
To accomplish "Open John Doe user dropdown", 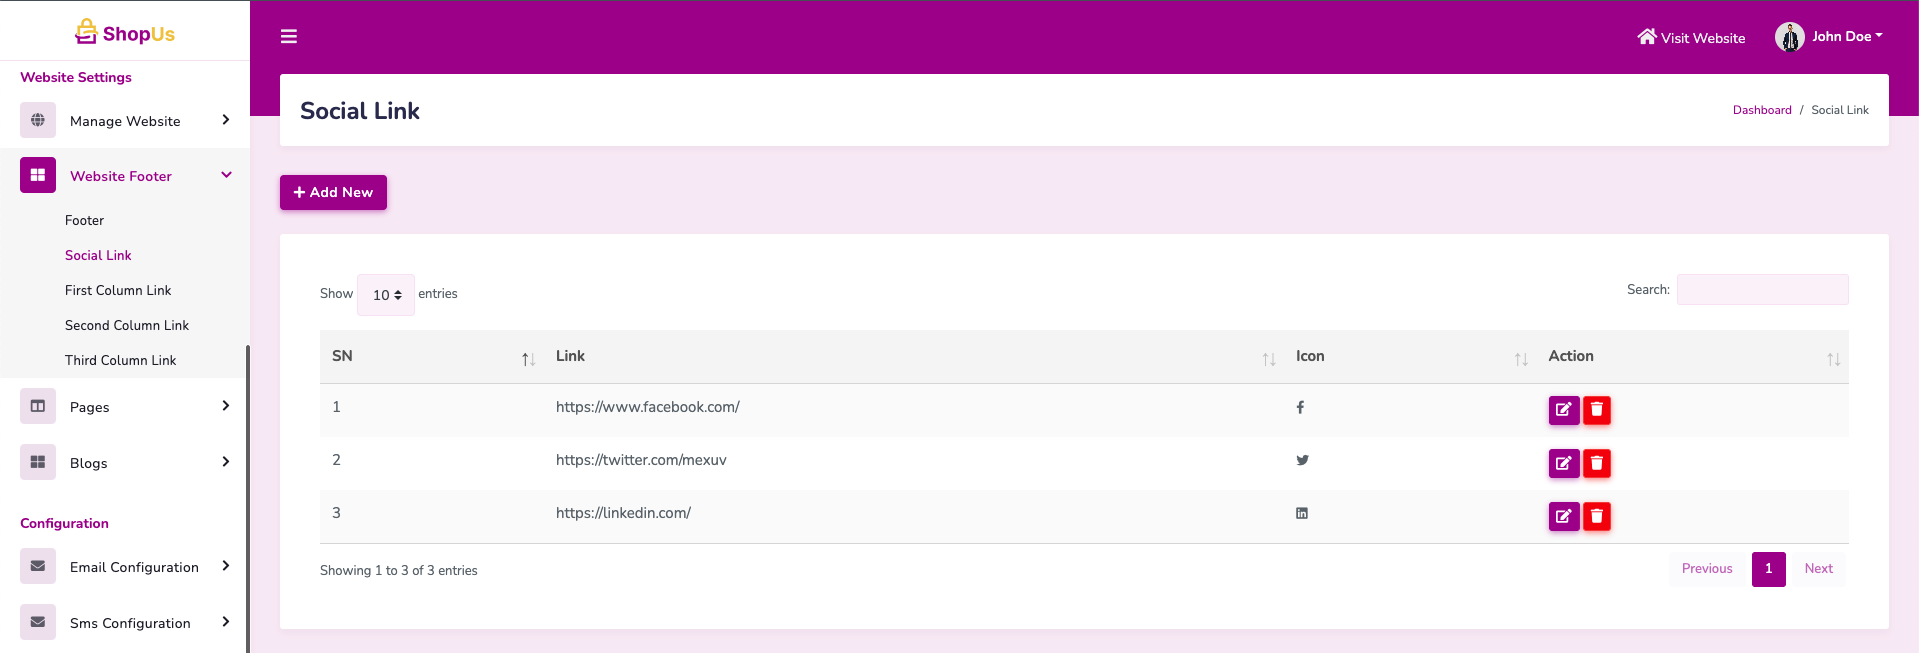I will tap(1830, 37).
